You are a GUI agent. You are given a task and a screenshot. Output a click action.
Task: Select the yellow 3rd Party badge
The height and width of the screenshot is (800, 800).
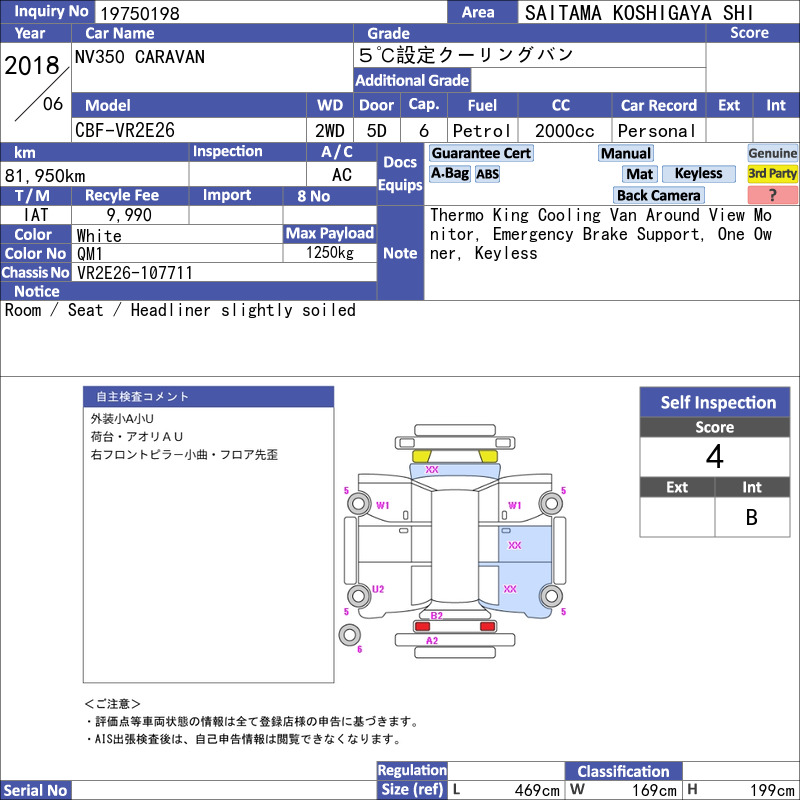point(772,173)
